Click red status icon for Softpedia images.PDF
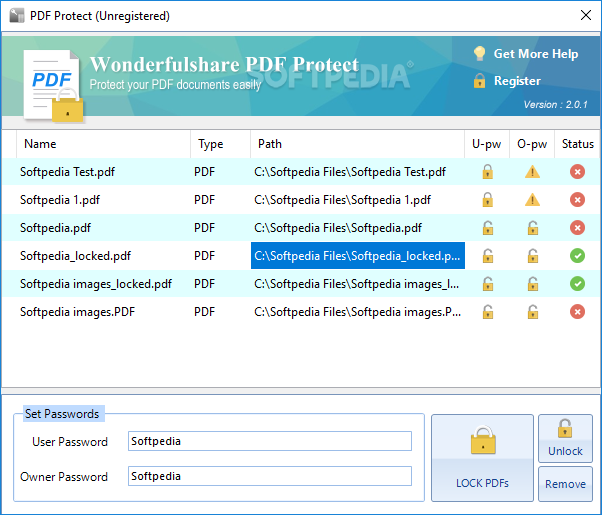 click(577, 312)
